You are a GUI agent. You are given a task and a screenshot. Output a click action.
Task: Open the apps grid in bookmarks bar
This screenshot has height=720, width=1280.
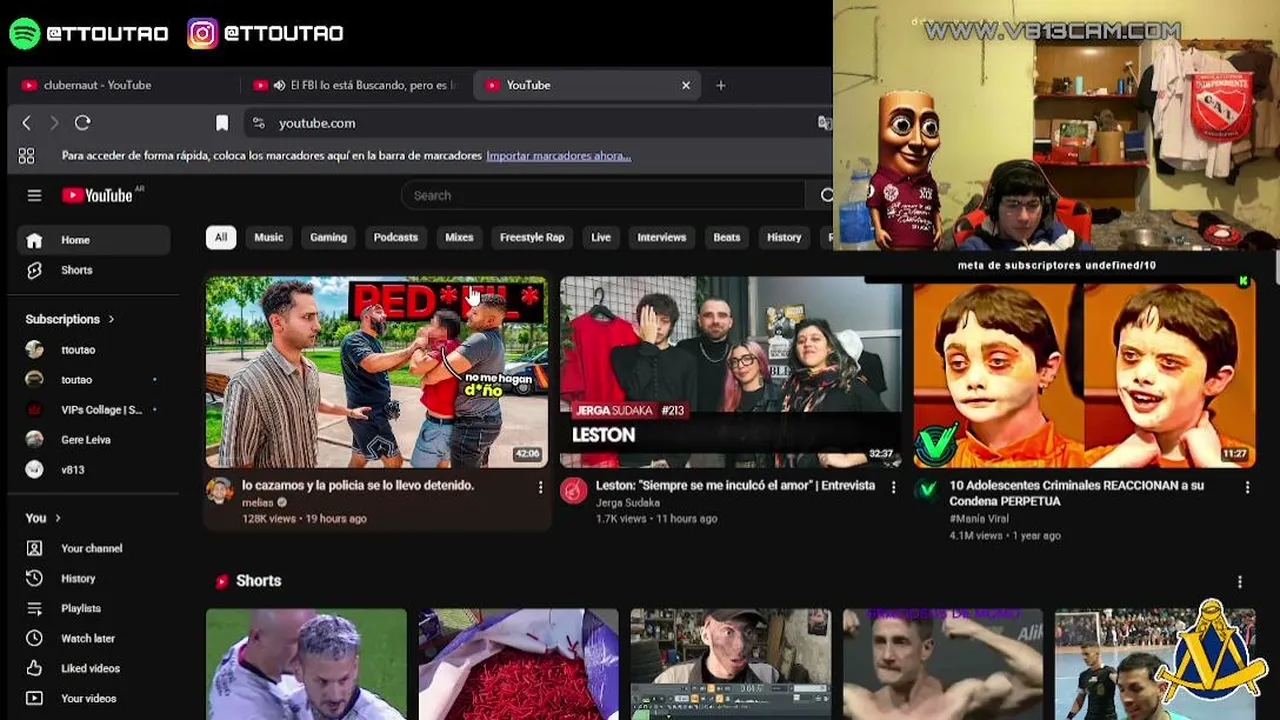tap(26, 156)
